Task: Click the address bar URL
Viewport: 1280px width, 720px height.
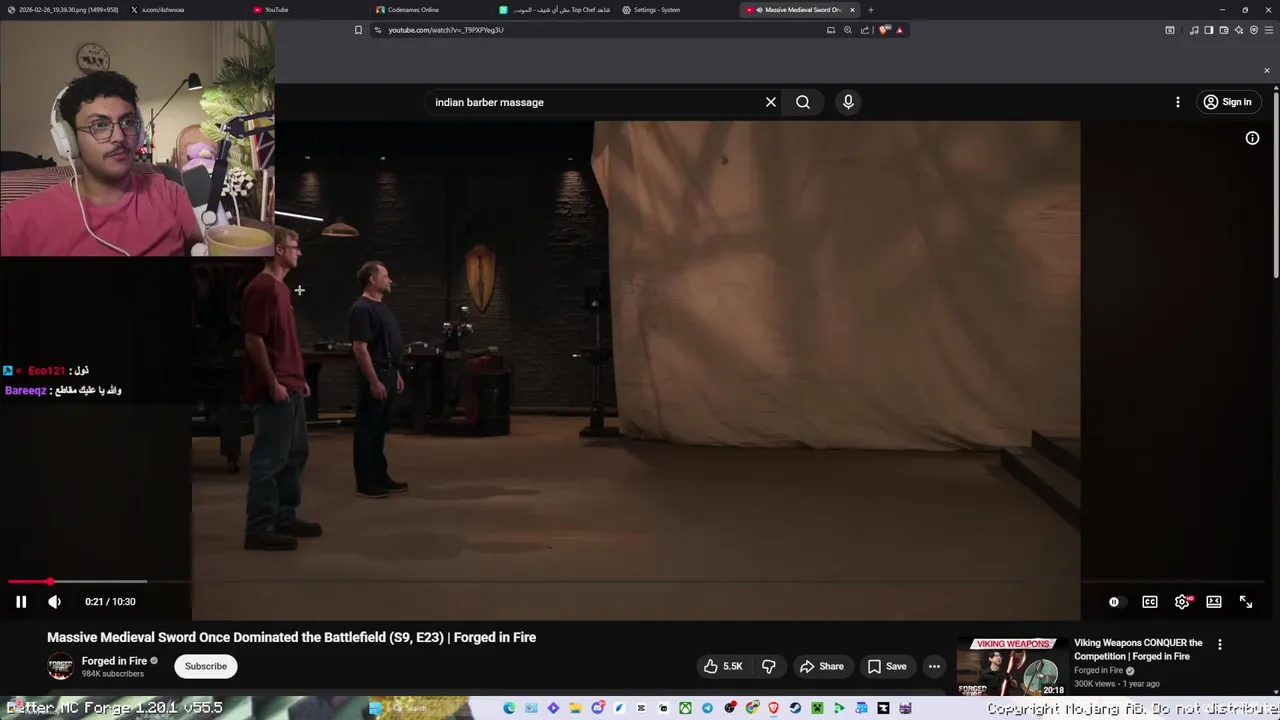Action: click(x=446, y=30)
